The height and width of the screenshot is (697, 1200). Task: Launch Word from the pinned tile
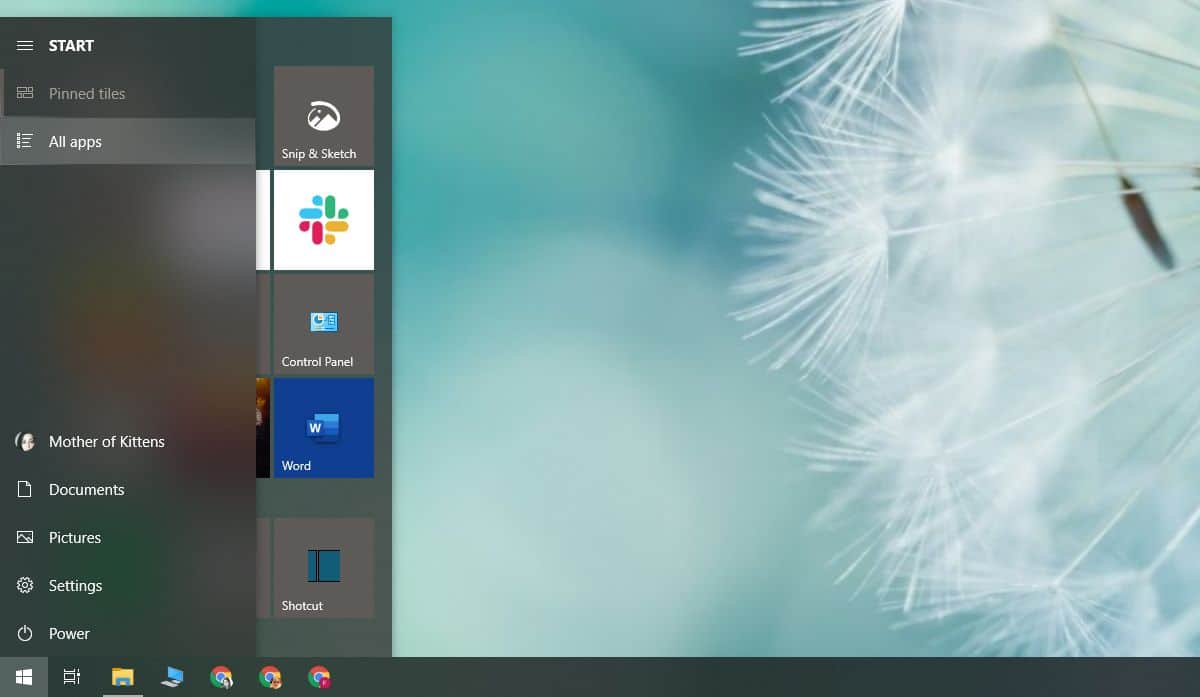324,428
